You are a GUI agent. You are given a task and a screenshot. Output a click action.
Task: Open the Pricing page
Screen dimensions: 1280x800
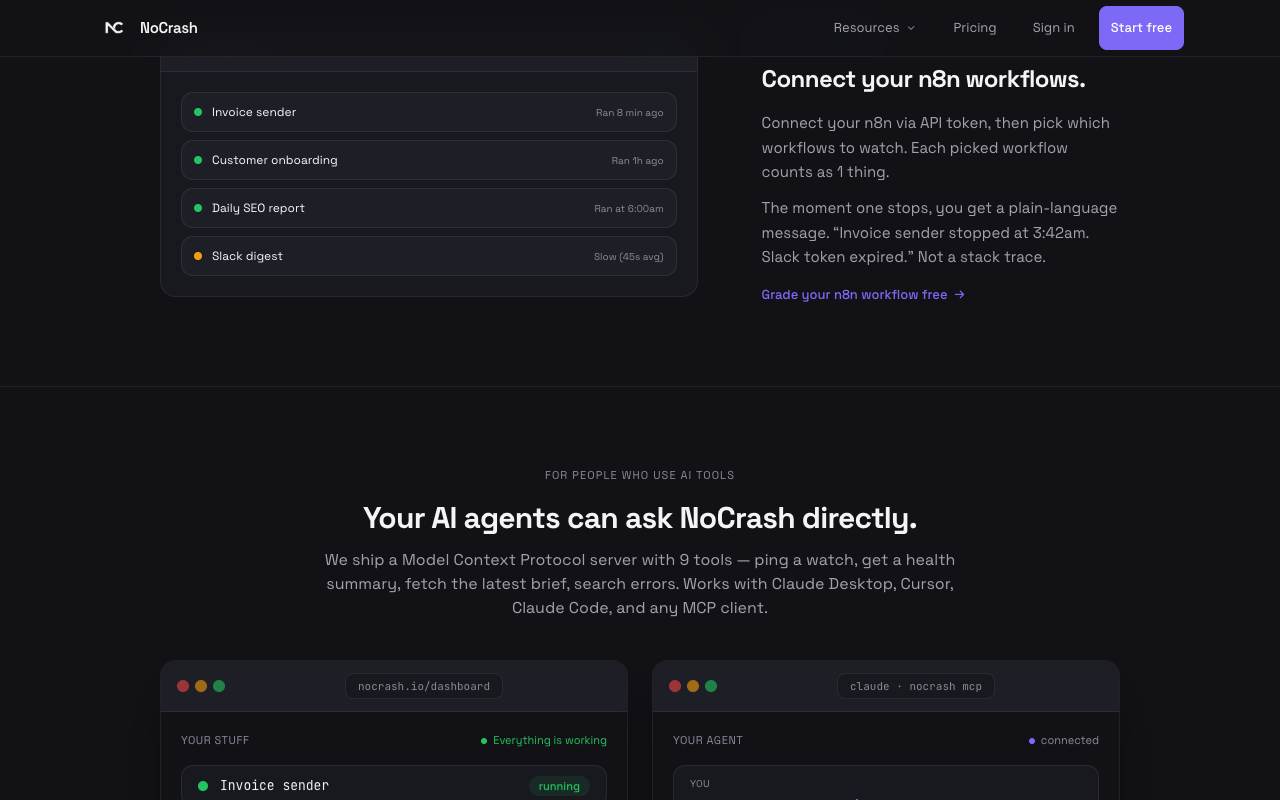(x=975, y=28)
